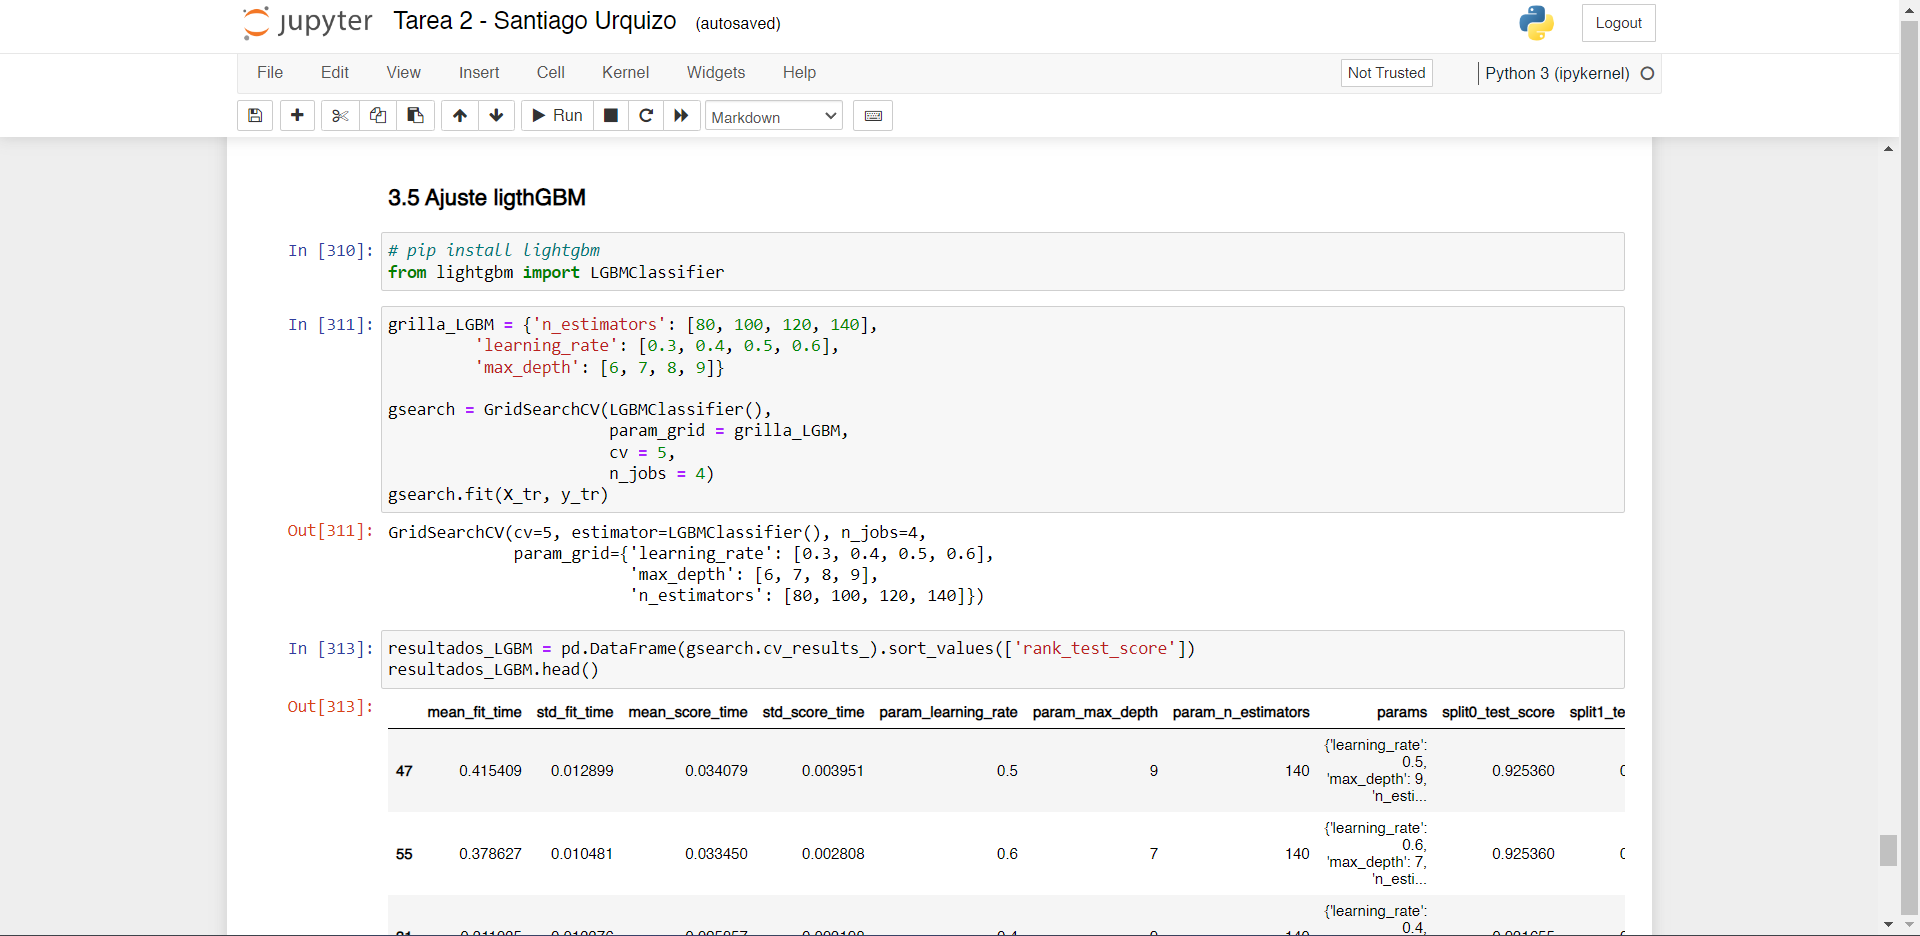
Task: Copy selected cells icon
Action: pos(378,116)
